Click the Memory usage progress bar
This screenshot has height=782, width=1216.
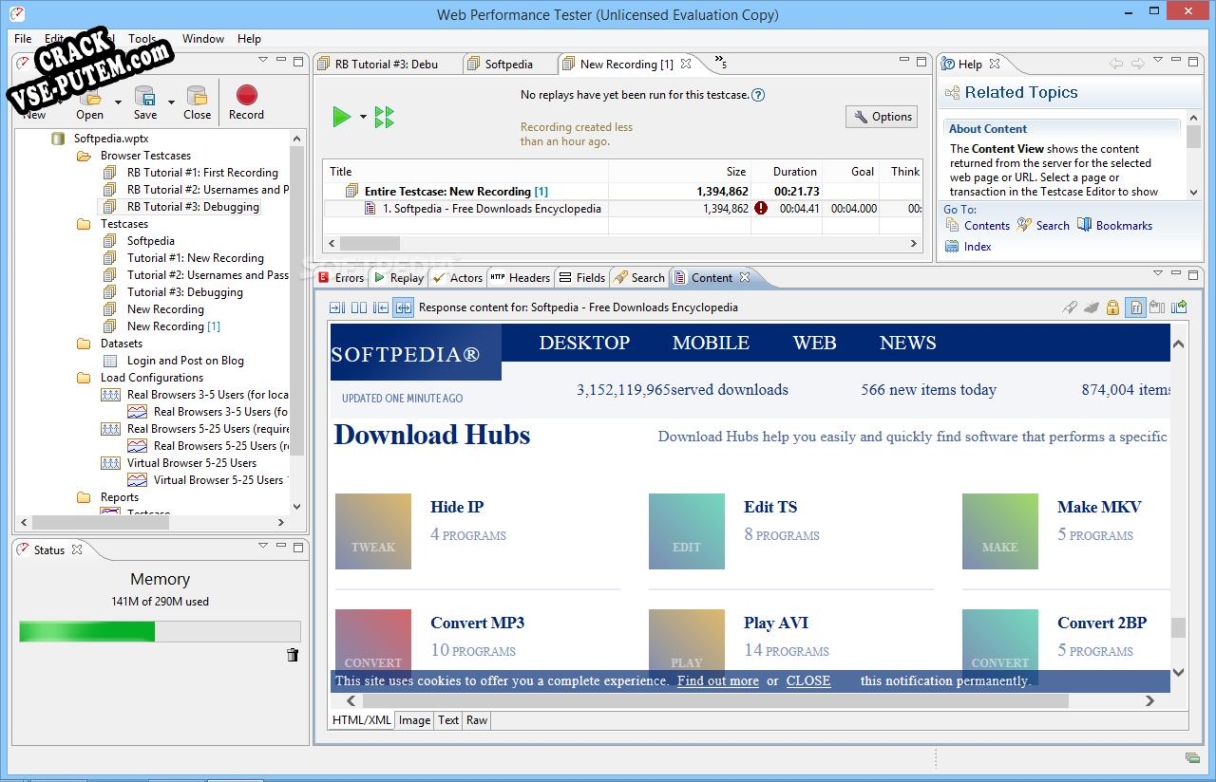tap(160, 631)
